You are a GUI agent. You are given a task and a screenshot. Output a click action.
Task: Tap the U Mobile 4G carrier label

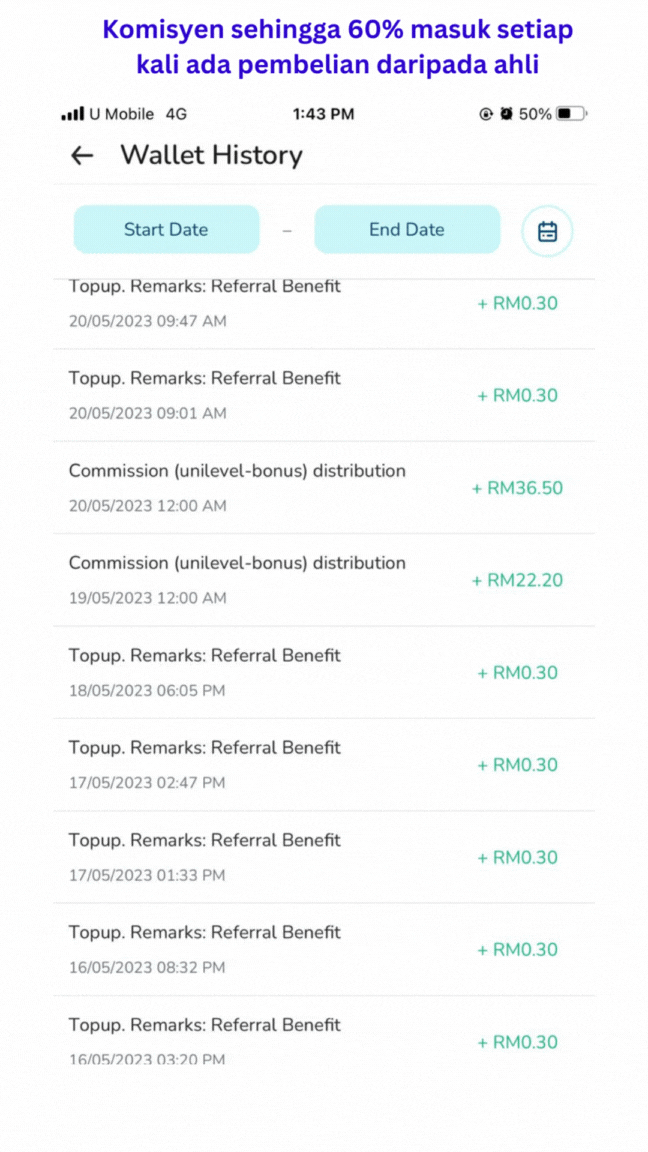[x=138, y=114]
